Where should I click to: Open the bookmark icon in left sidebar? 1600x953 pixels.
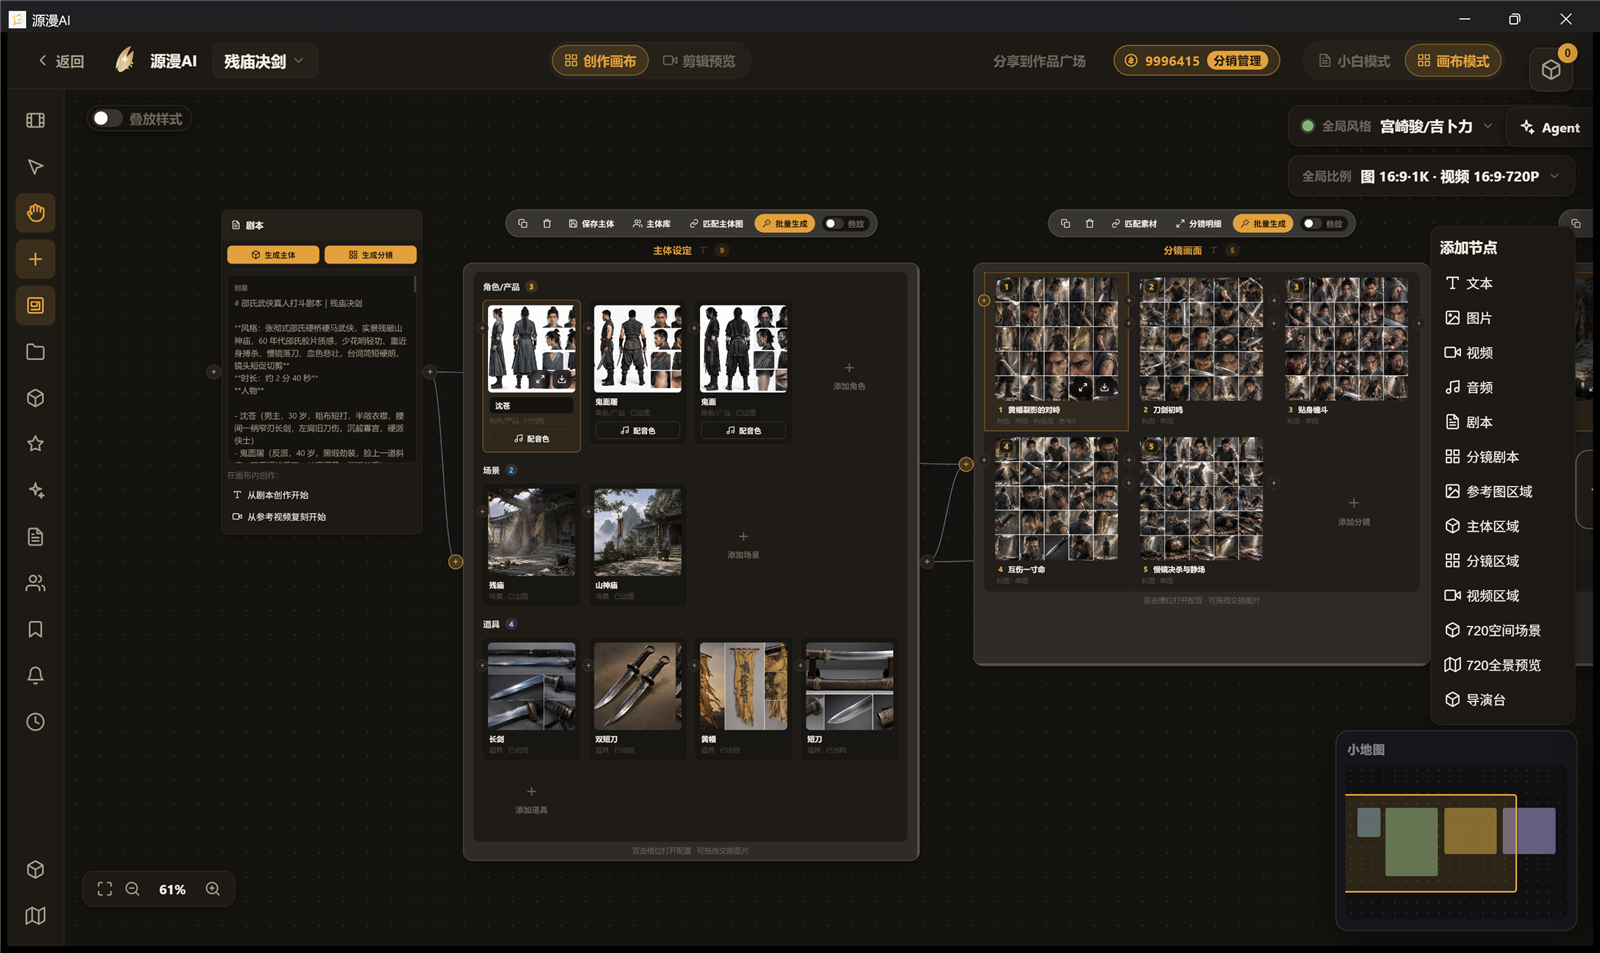pos(35,629)
